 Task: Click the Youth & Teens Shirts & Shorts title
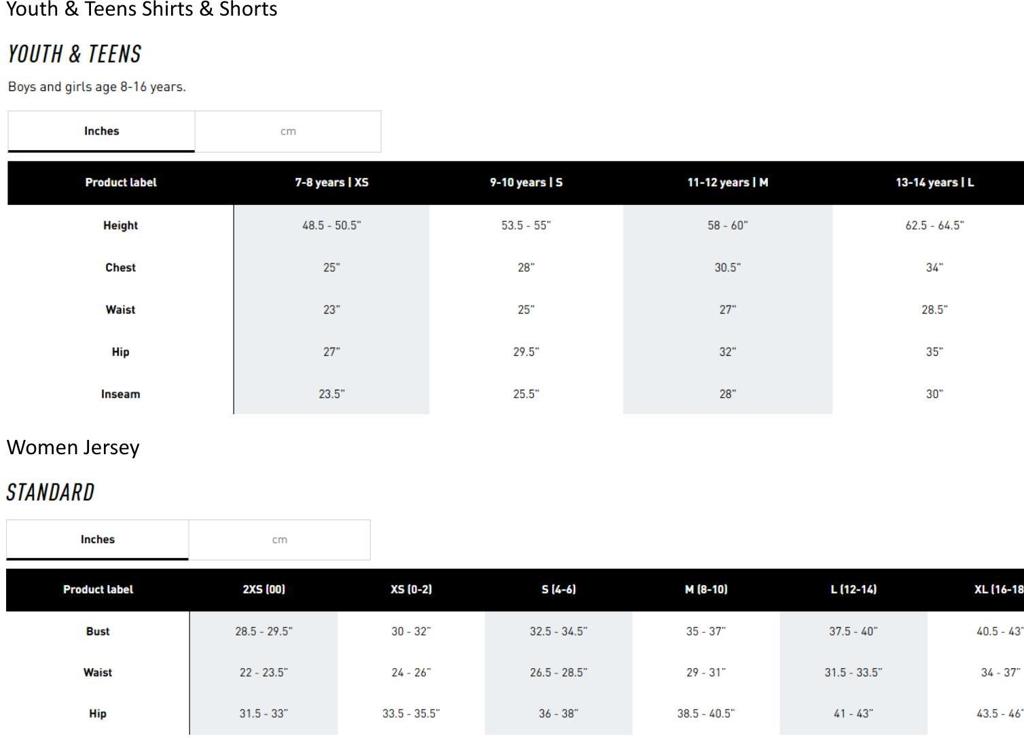pyautogui.click(x=142, y=10)
